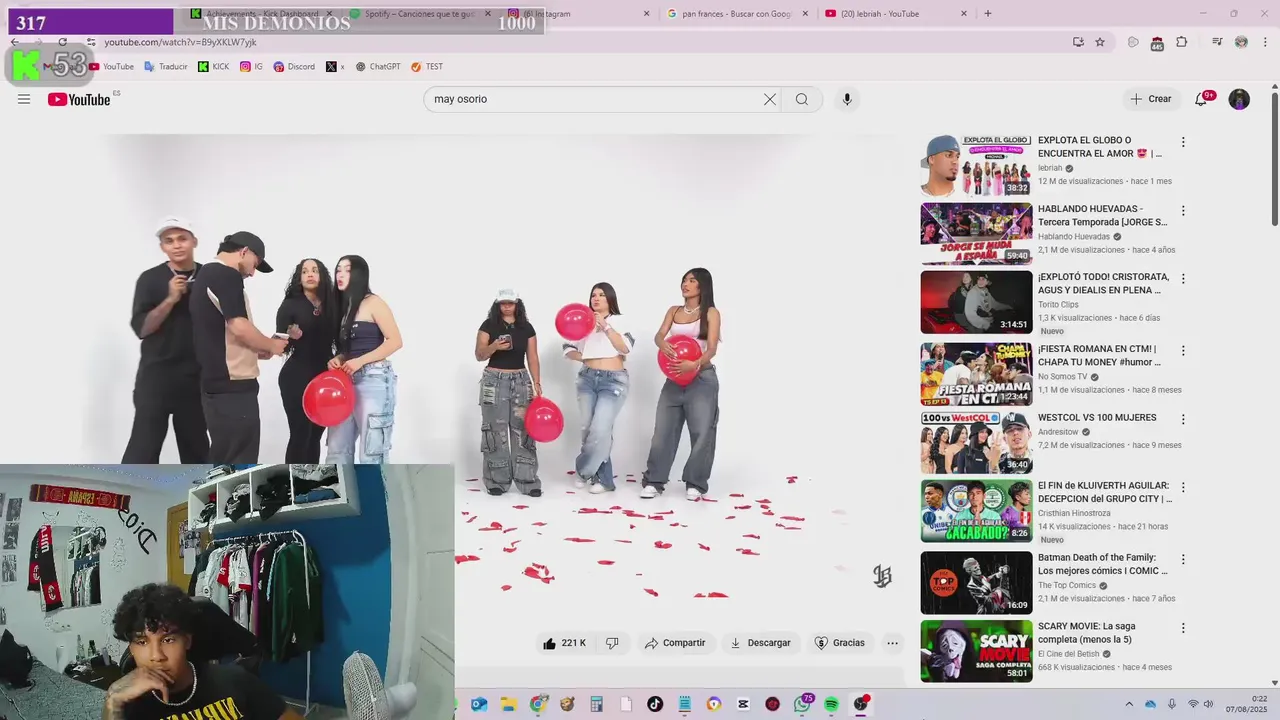
Task: Open options for El FIN de KLUIVERTH video
Action: (1183, 487)
